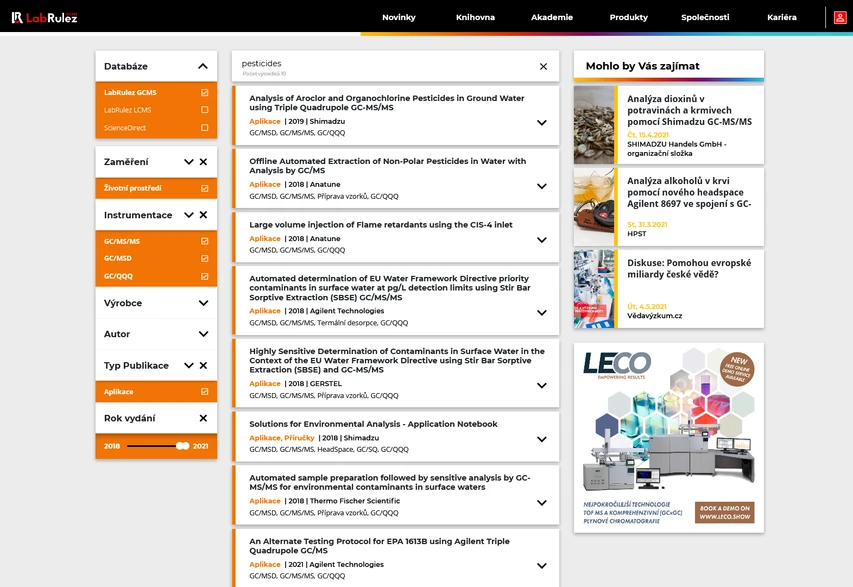Uncheck the LabRulez GCMS database checkbox

[x=205, y=93]
